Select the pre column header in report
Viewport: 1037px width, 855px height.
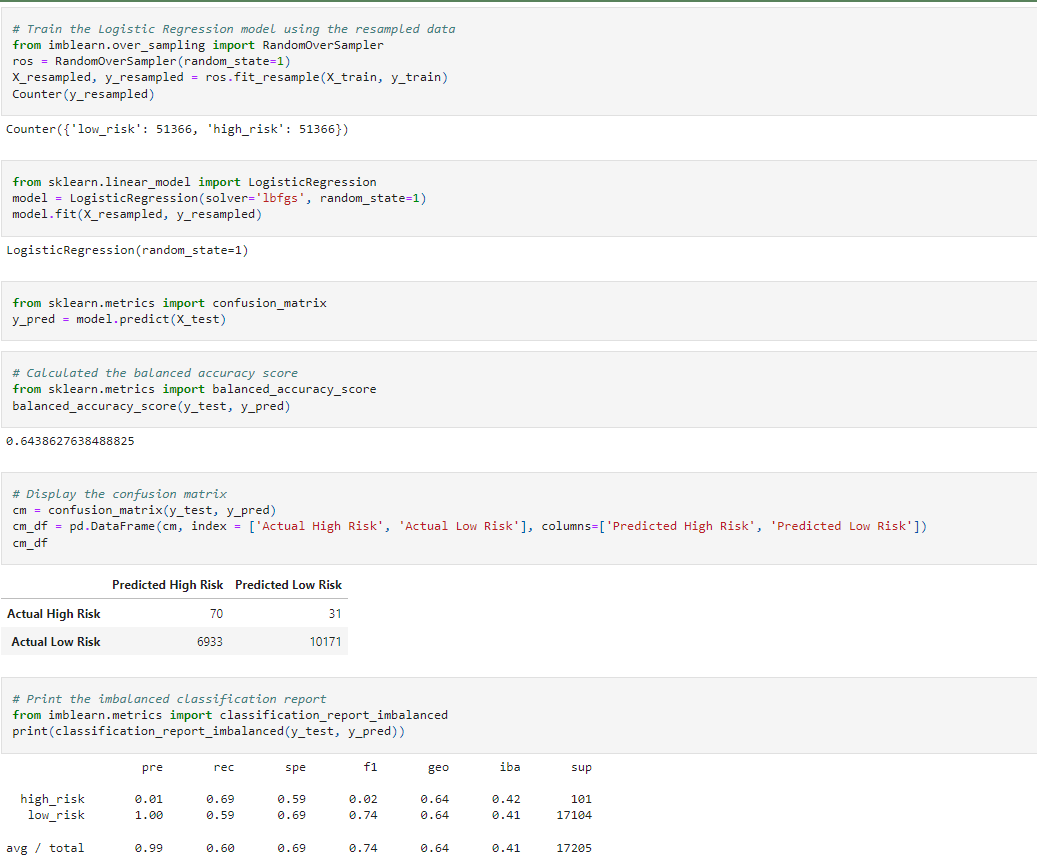point(152,766)
